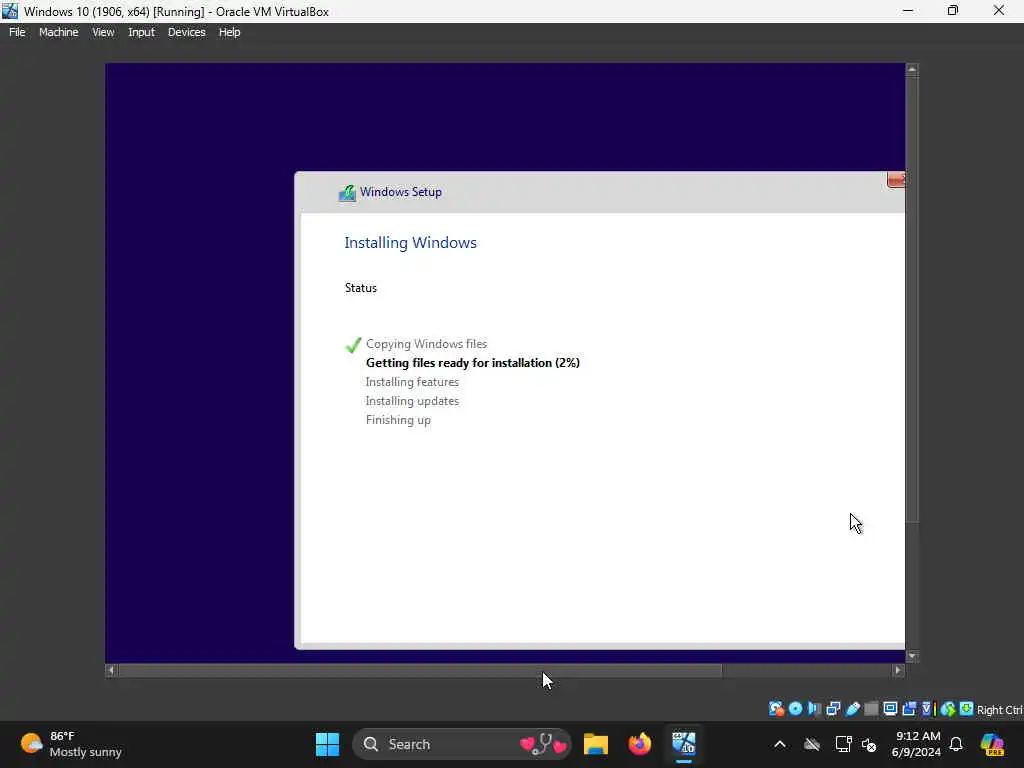Click the VirtualBox icon in the title bar
1024x768 pixels.
click(10, 11)
